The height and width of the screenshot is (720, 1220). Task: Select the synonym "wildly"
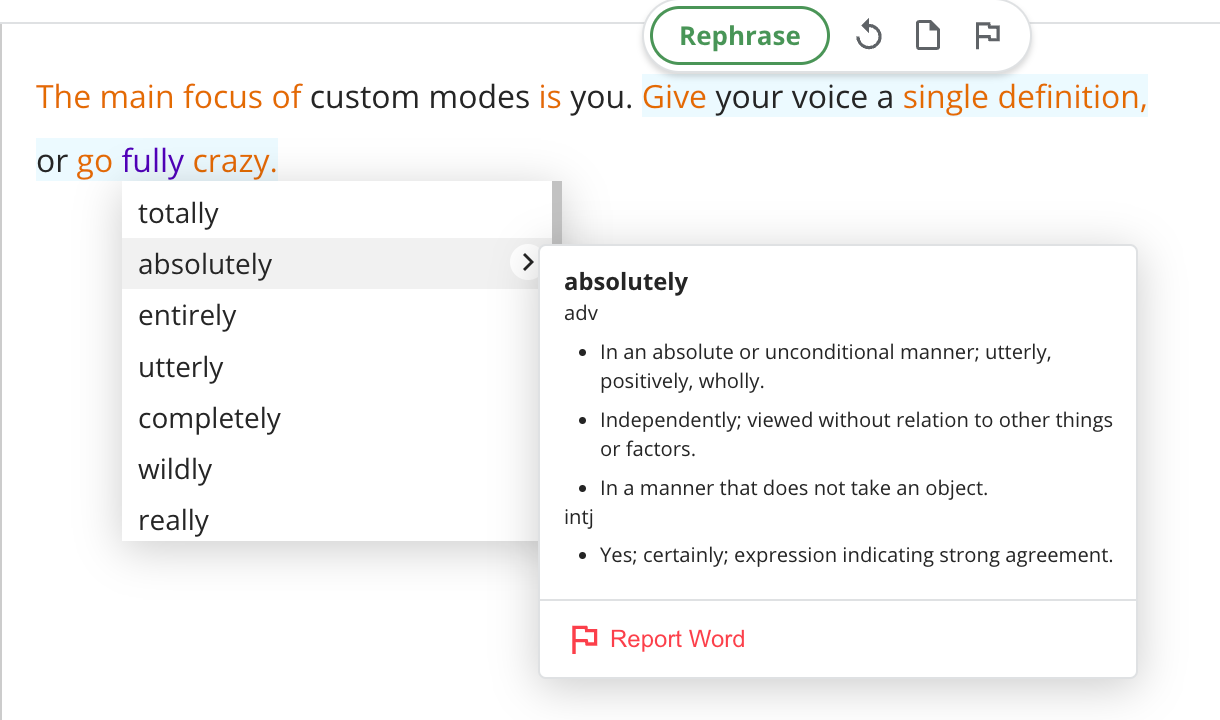[175, 469]
